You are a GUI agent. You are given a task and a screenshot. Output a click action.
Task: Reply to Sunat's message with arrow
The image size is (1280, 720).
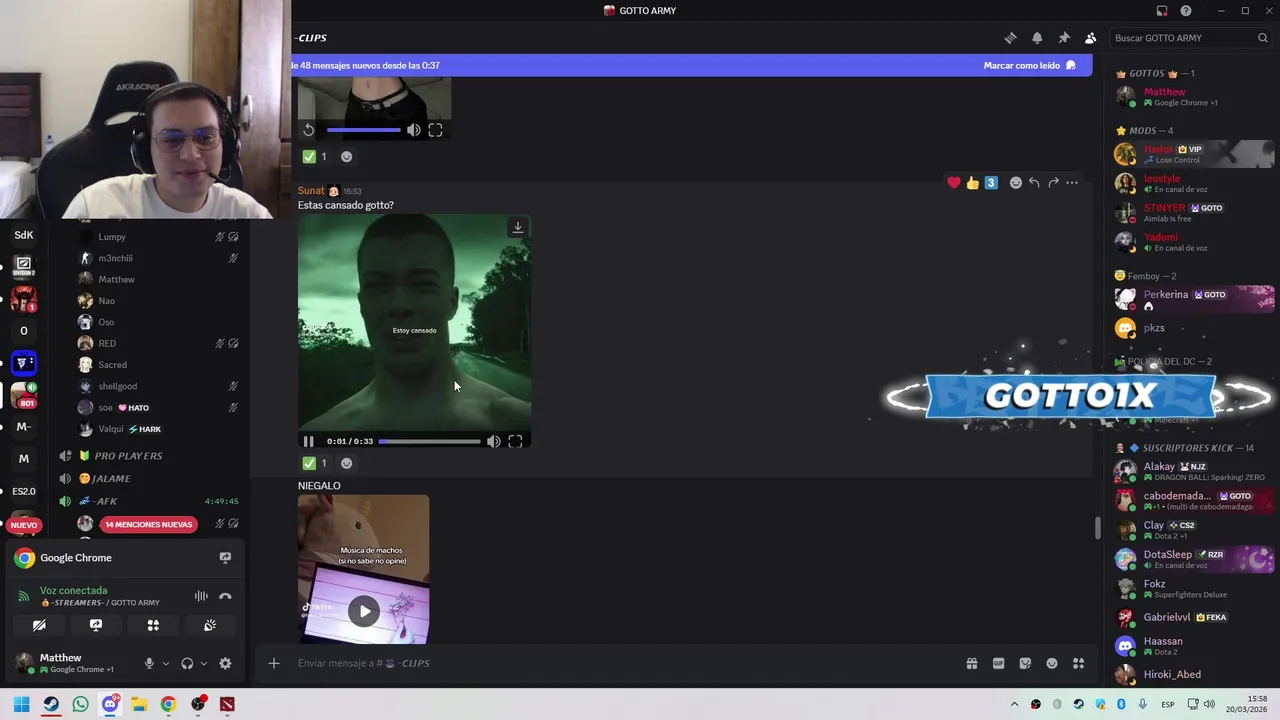pos(1034,182)
